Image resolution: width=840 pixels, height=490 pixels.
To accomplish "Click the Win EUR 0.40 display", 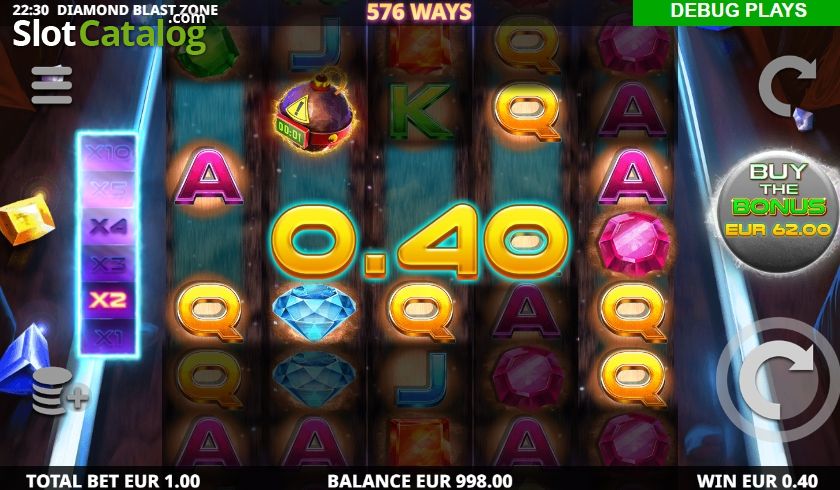I will [x=757, y=480].
